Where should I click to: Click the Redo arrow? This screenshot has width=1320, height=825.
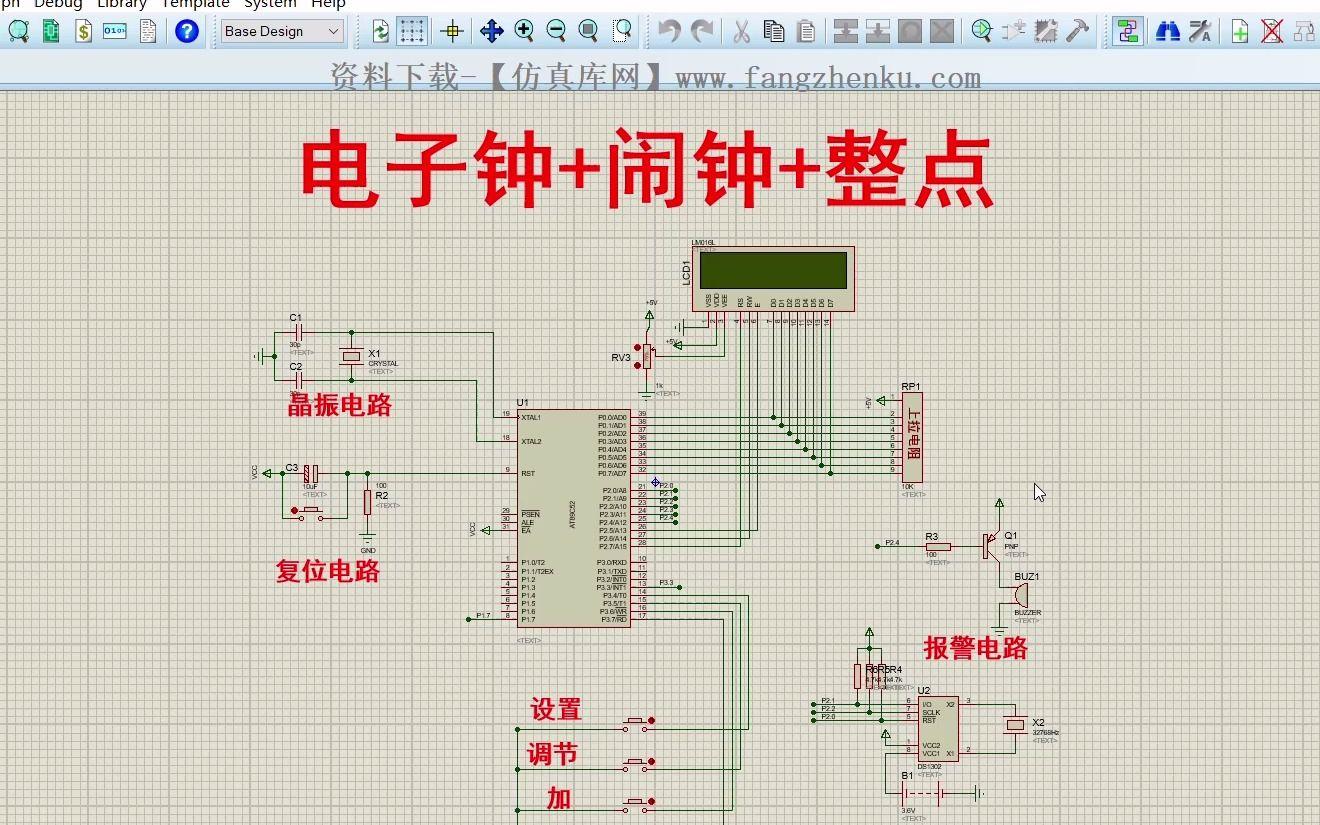coord(702,31)
